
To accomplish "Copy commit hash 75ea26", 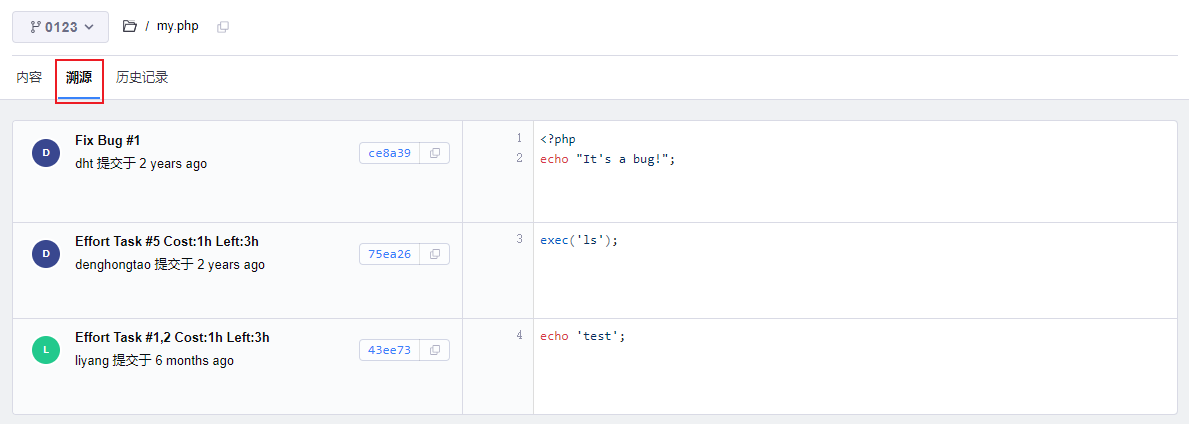I will pyautogui.click(x=435, y=254).
